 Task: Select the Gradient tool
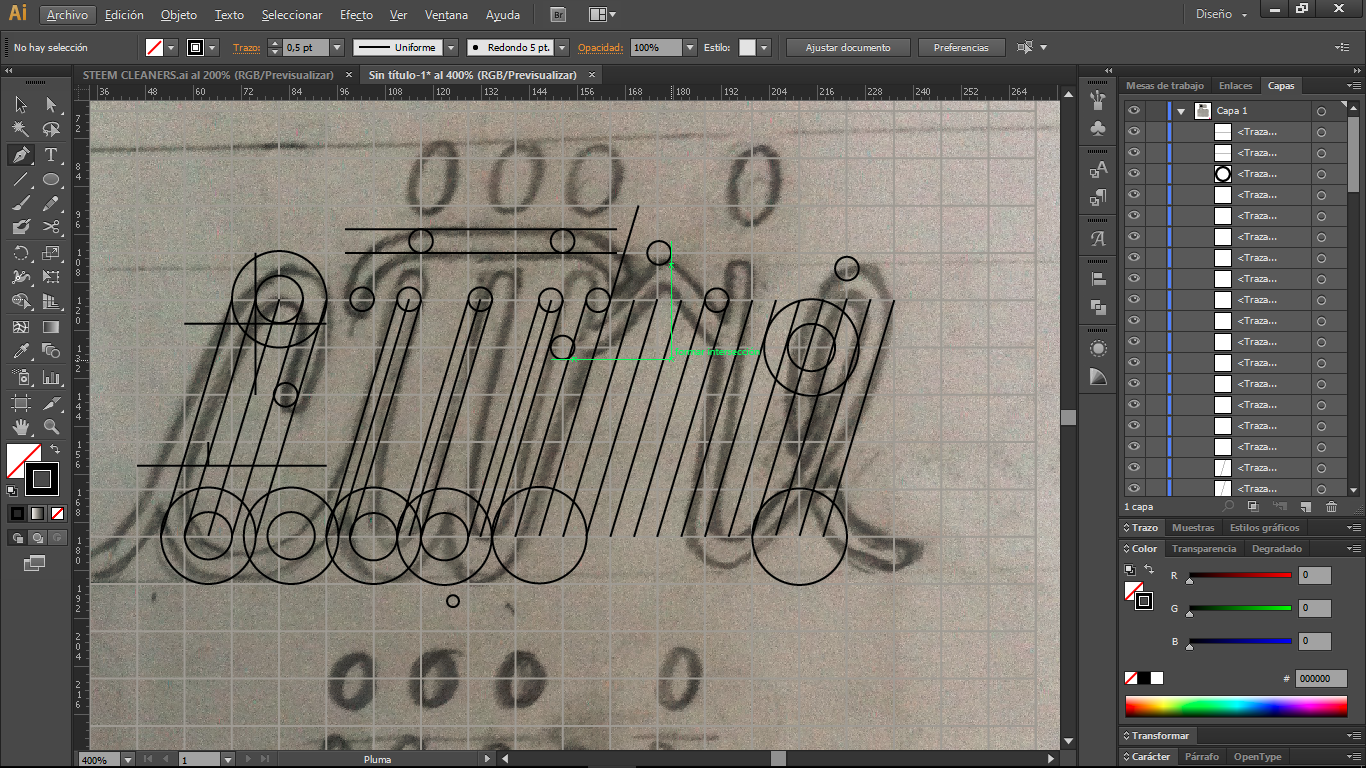coord(51,327)
